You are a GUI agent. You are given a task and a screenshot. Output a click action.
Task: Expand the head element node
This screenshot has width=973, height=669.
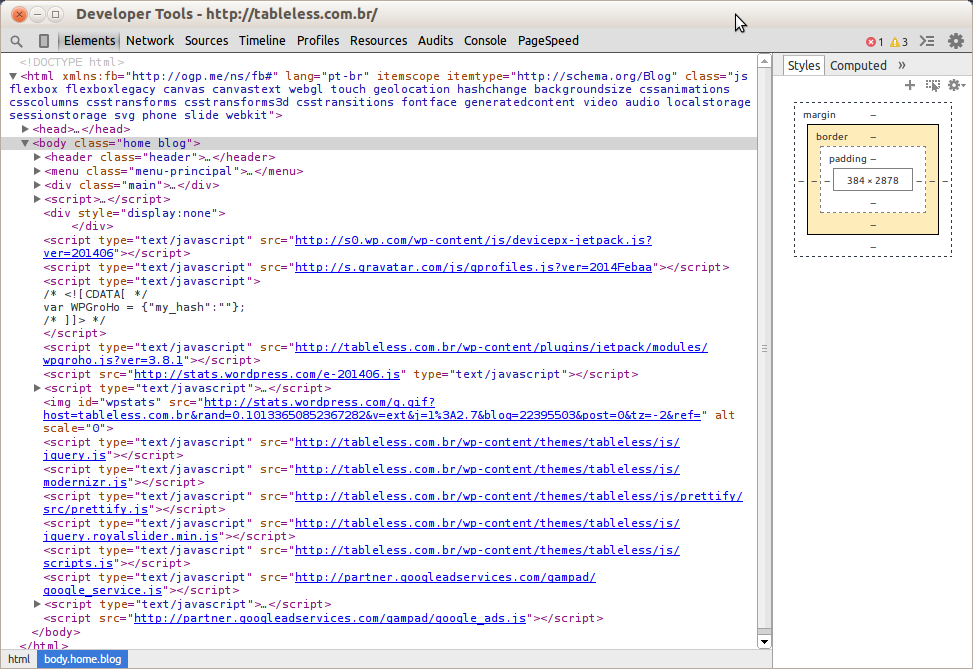pos(25,129)
